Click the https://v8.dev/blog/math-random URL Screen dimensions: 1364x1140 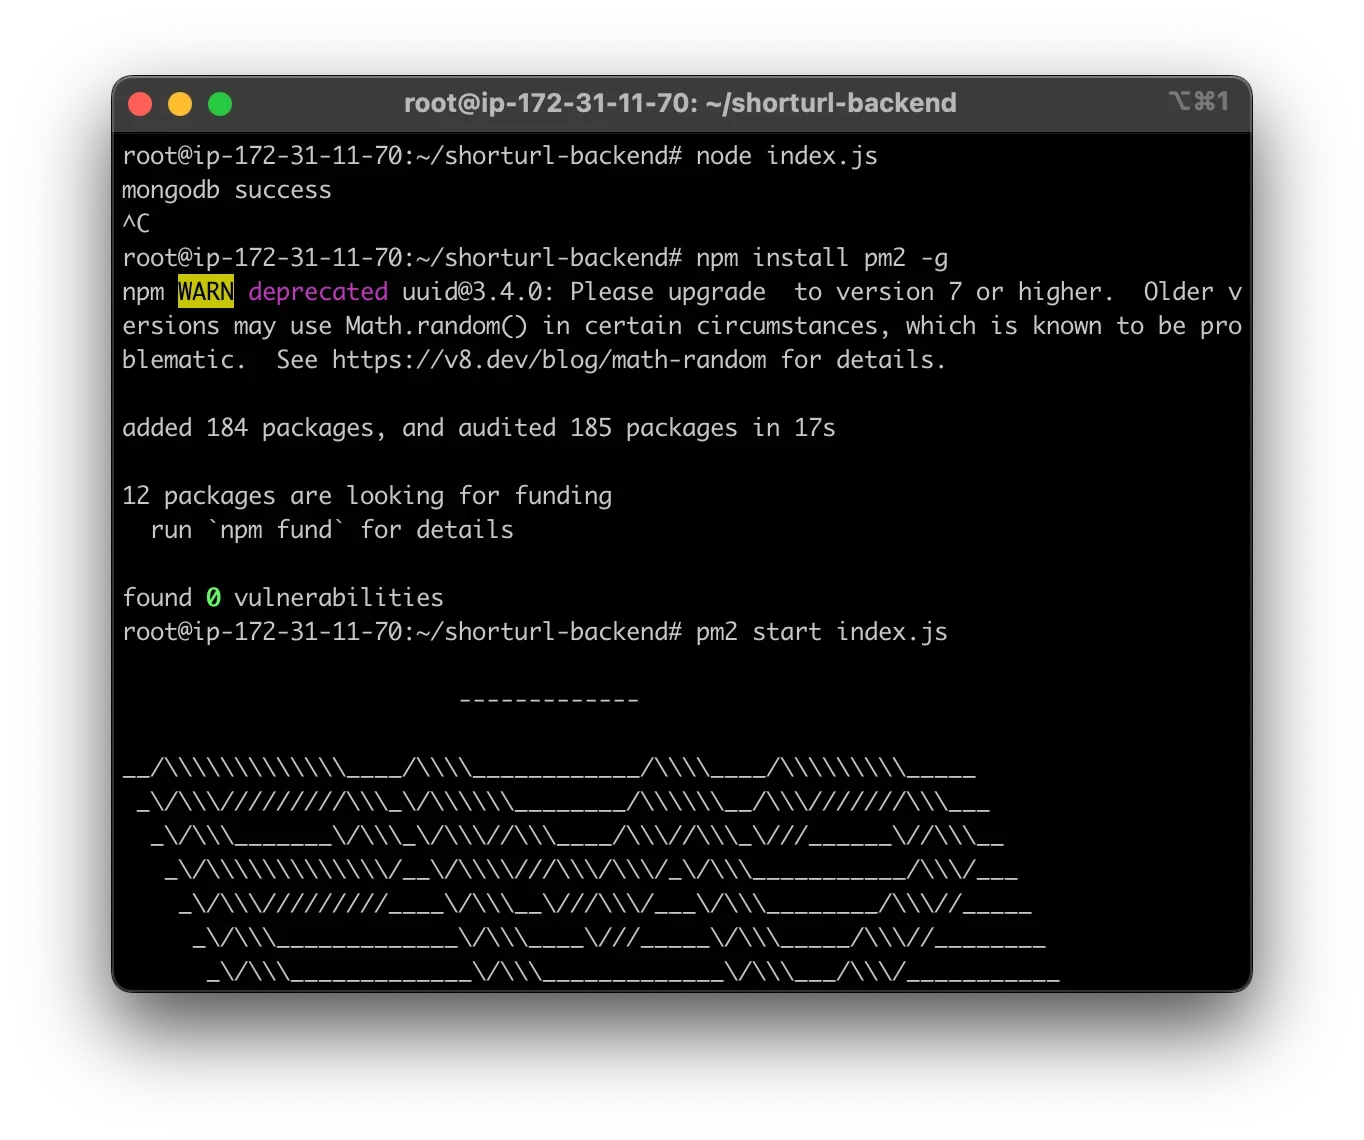[x=549, y=360]
